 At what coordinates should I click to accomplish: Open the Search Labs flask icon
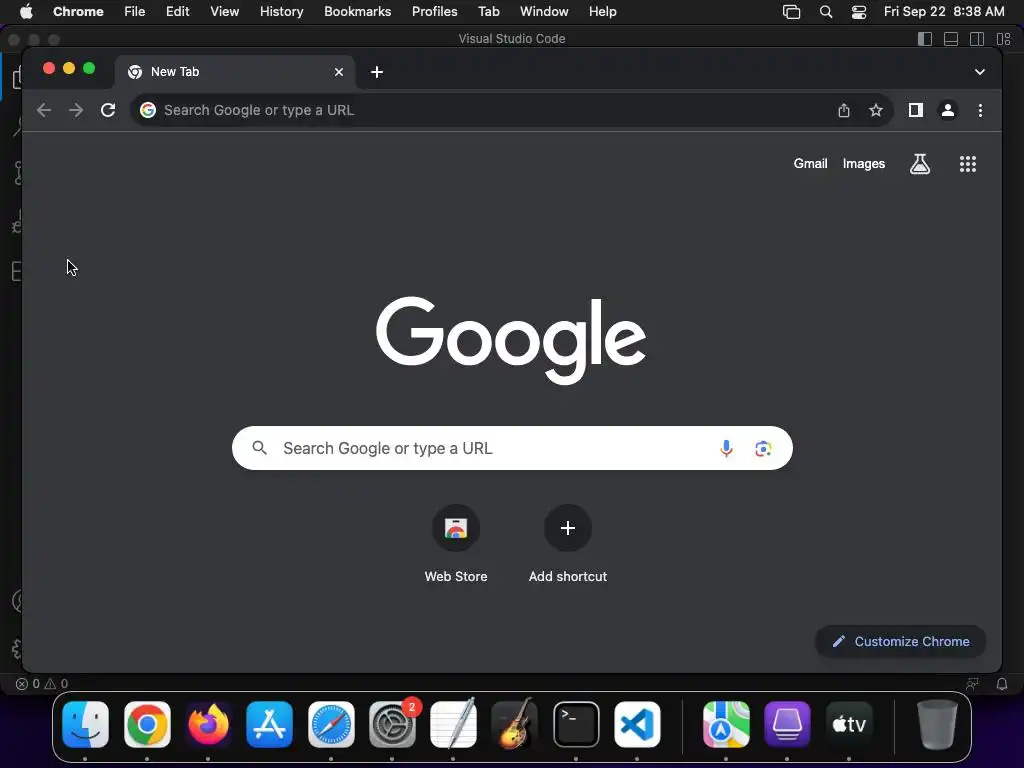click(920, 164)
